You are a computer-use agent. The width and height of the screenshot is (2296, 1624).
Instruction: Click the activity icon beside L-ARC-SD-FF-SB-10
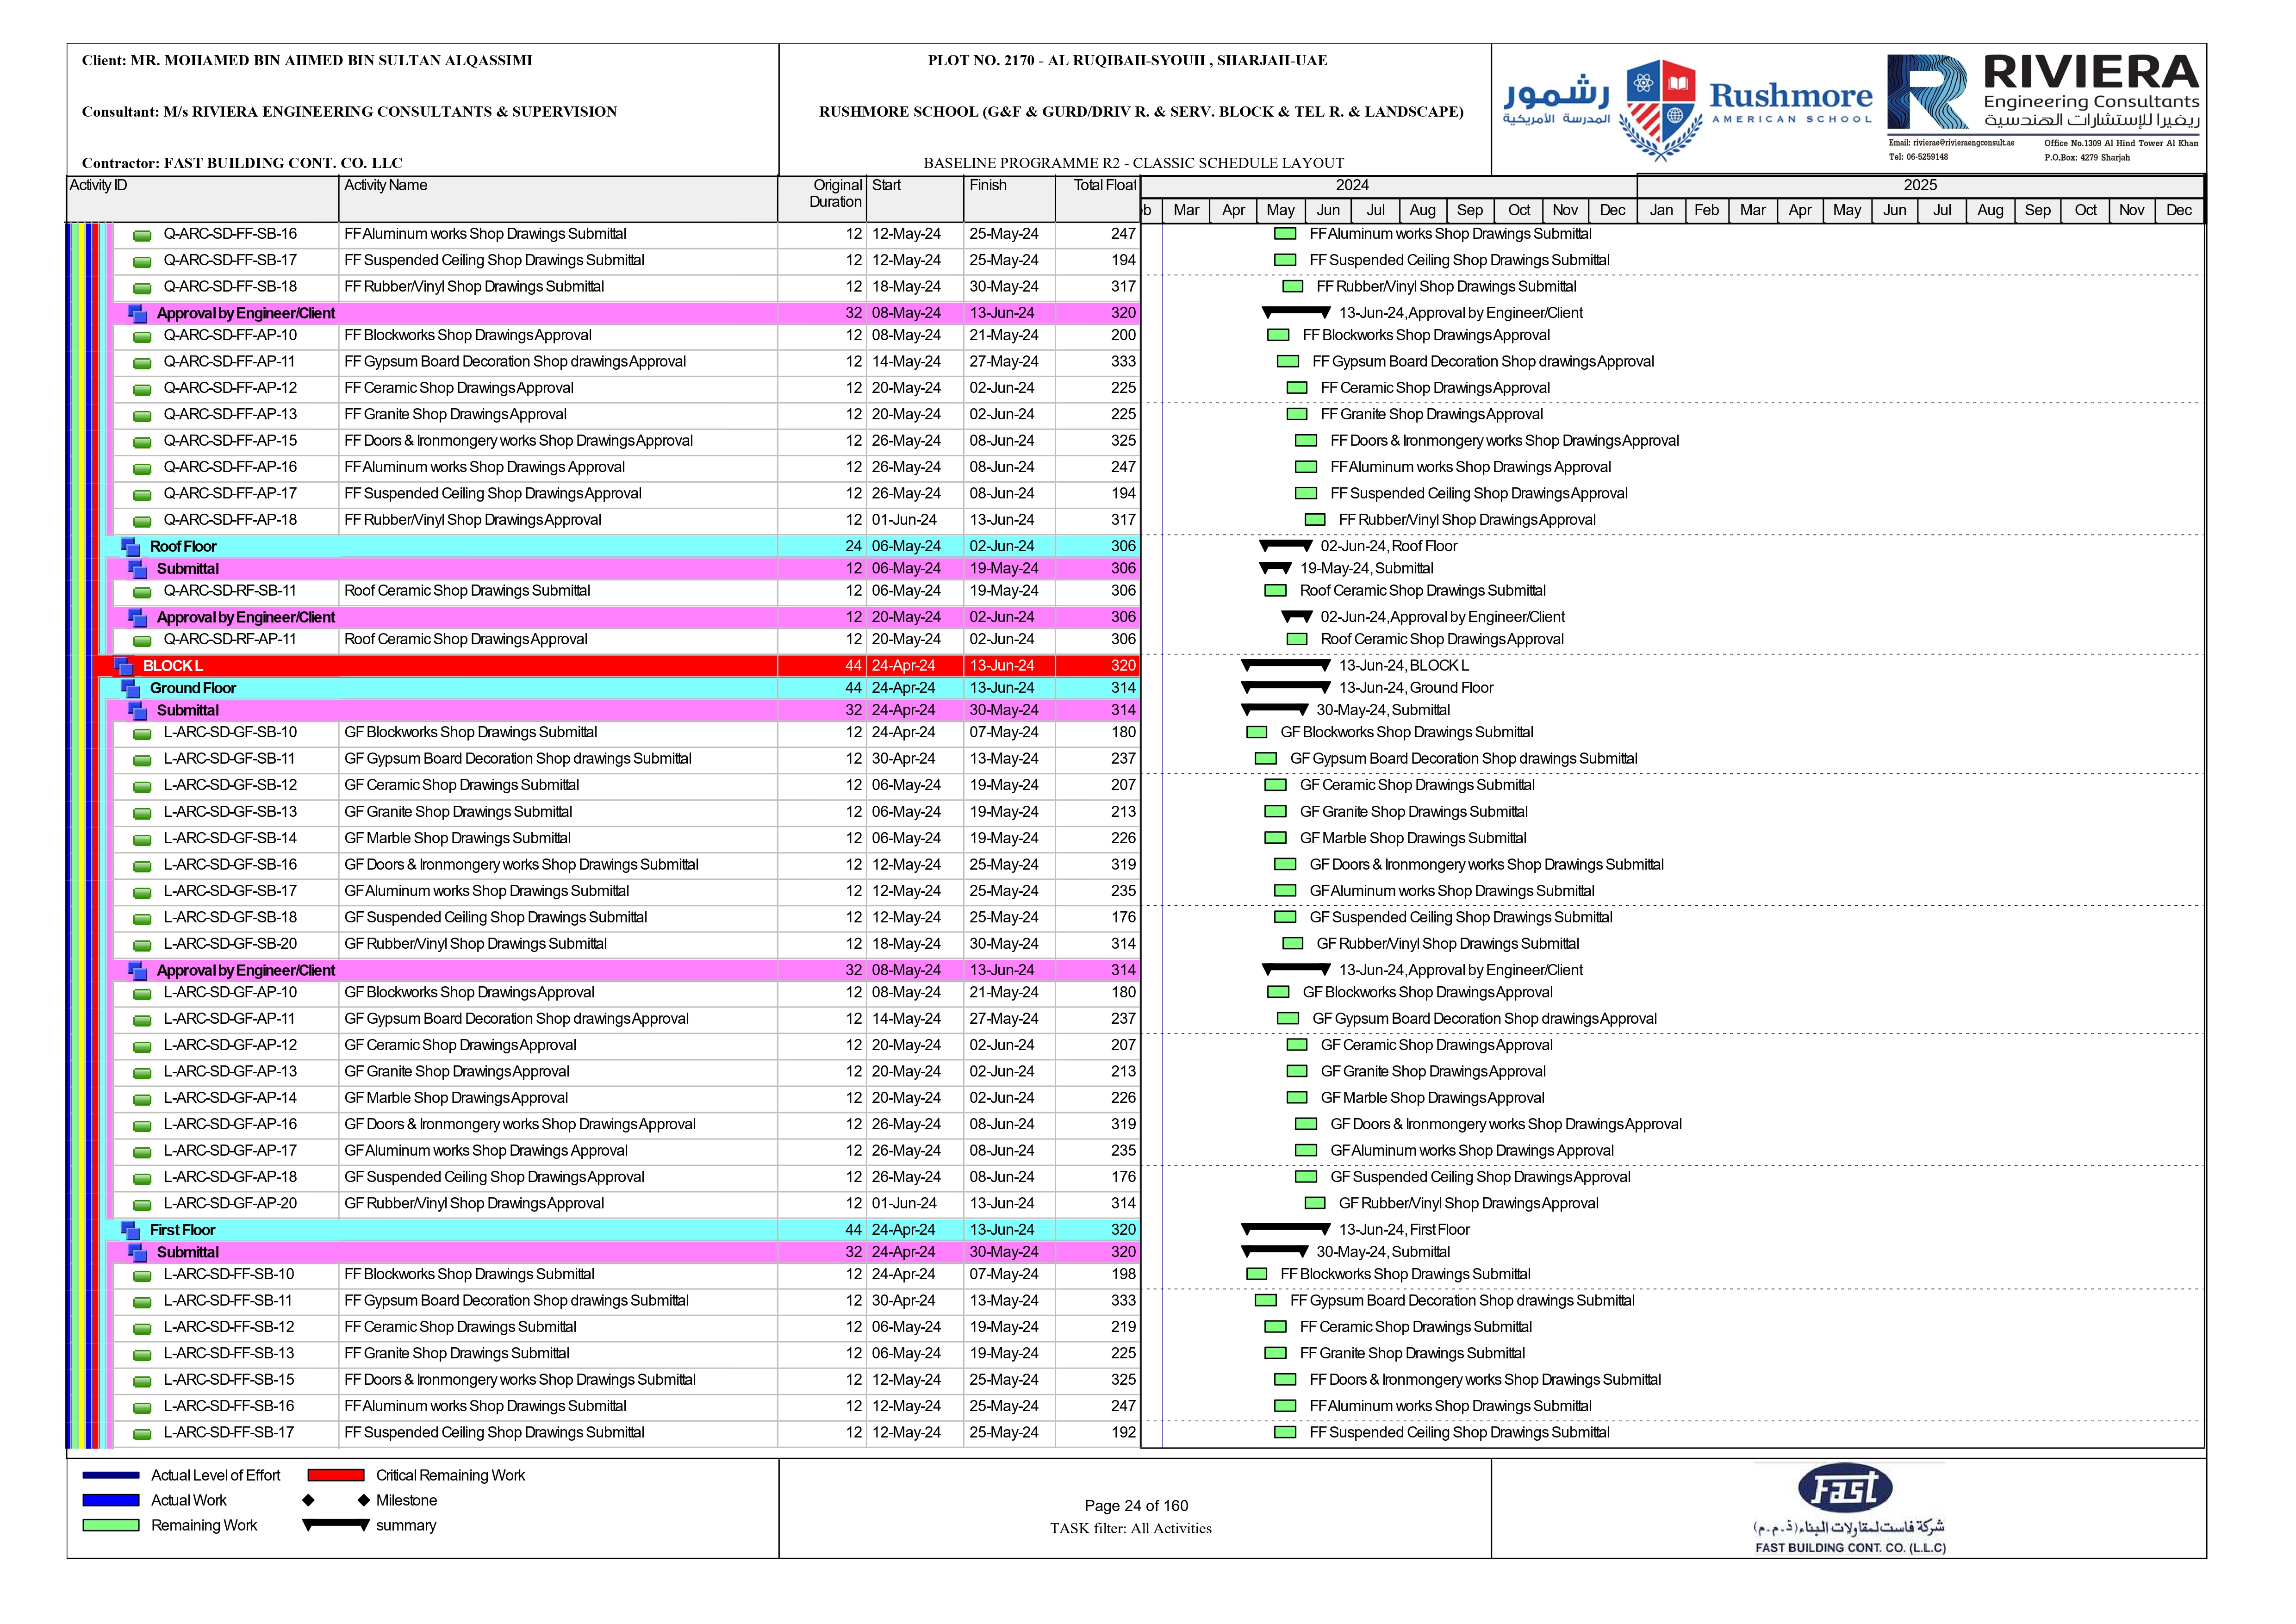pyautogui.click(x=143, y=1276)
